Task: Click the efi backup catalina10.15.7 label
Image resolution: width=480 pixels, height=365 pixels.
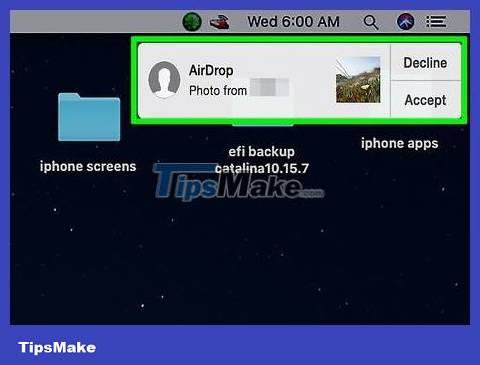Action: 262,160
